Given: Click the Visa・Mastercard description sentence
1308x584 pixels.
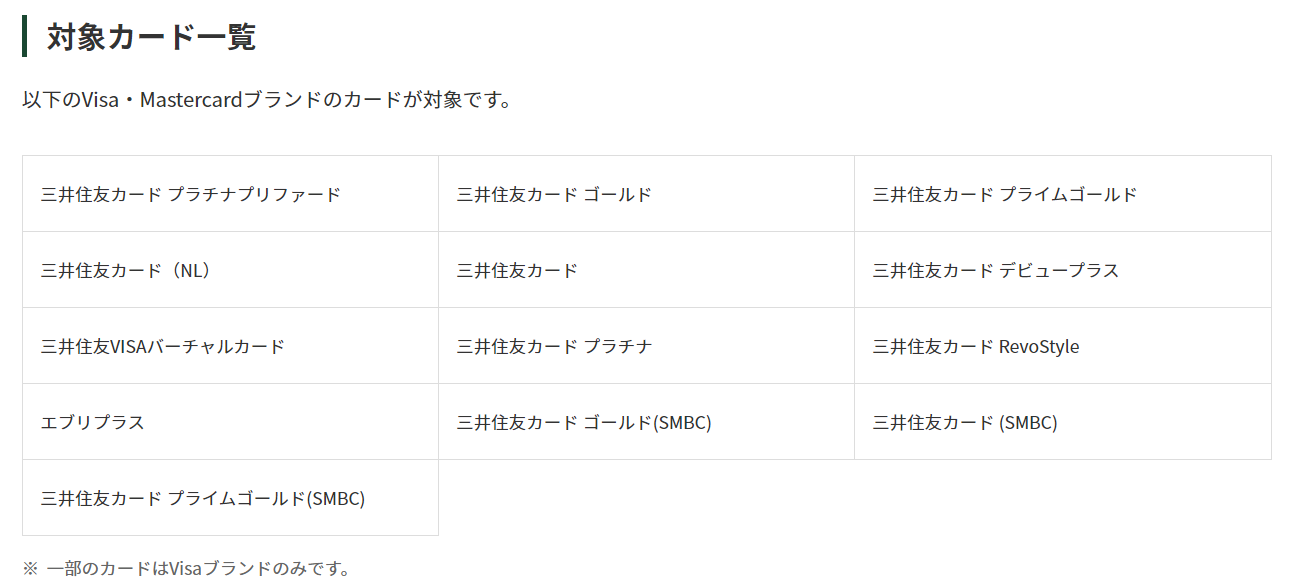Looking at the screenshot, I should click(x=267, y=100).
